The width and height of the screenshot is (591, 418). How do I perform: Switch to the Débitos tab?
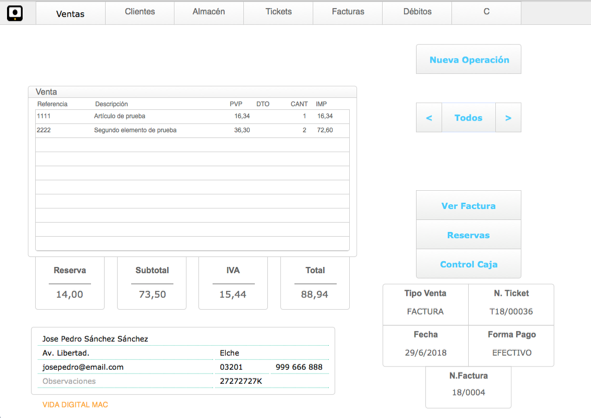tap(417, 12)
